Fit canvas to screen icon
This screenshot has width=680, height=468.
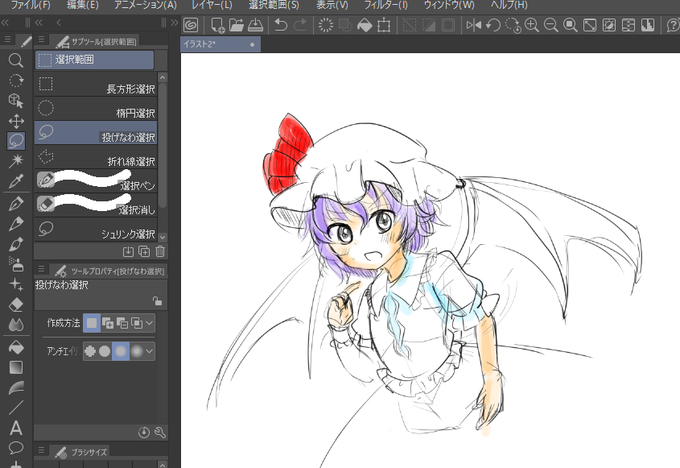(589, 25)
